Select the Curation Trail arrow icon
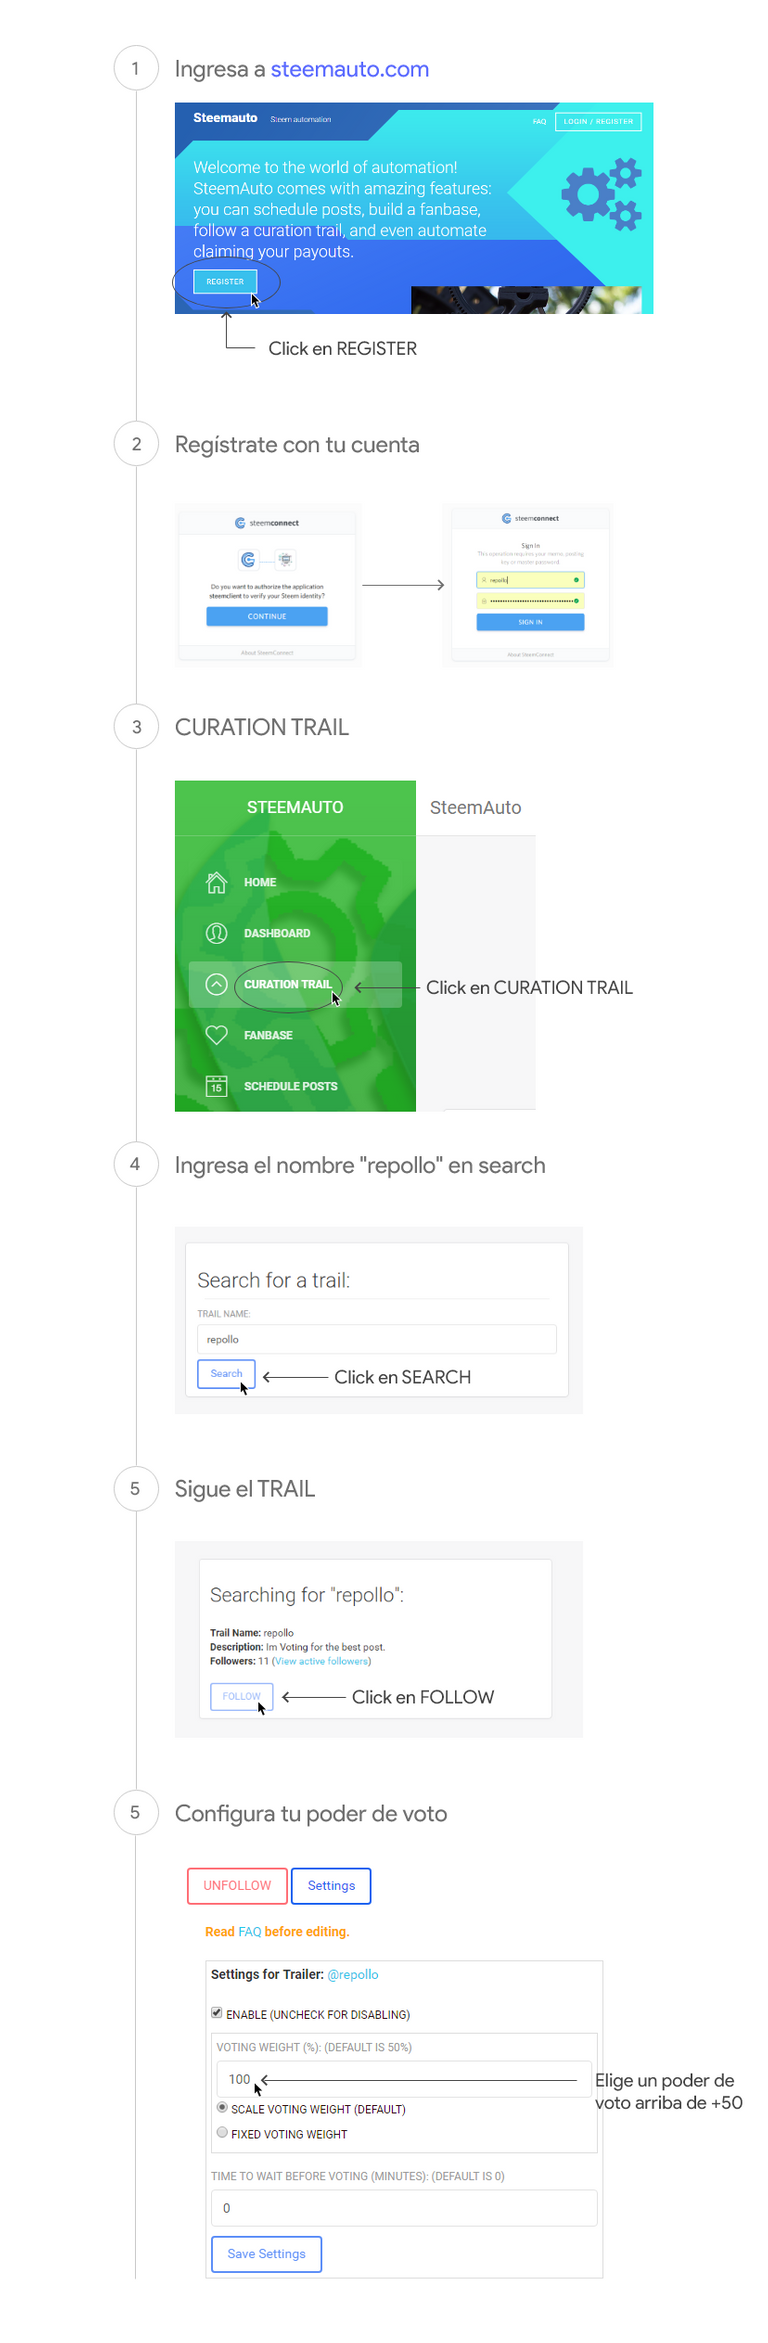768x2343 pixels. coord(216,984)
